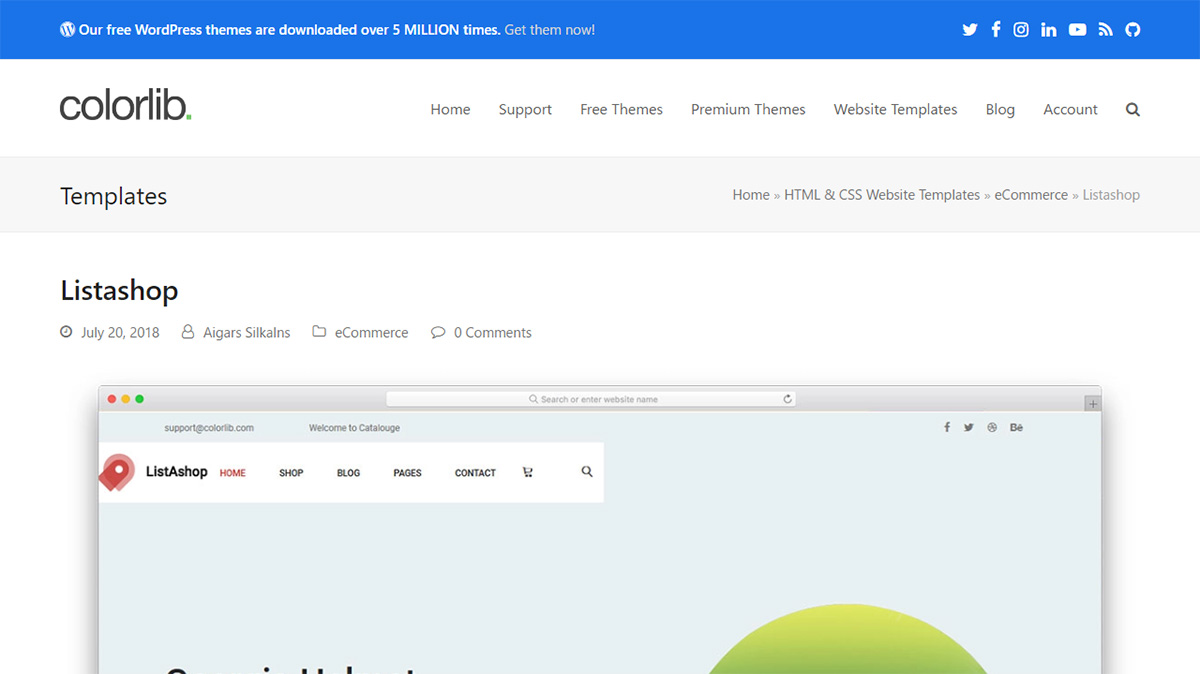This screenshot has width=1200, height=674.
Task: Click Welcome to Catalouge text in preview
Action: click(x=354, y=428)
